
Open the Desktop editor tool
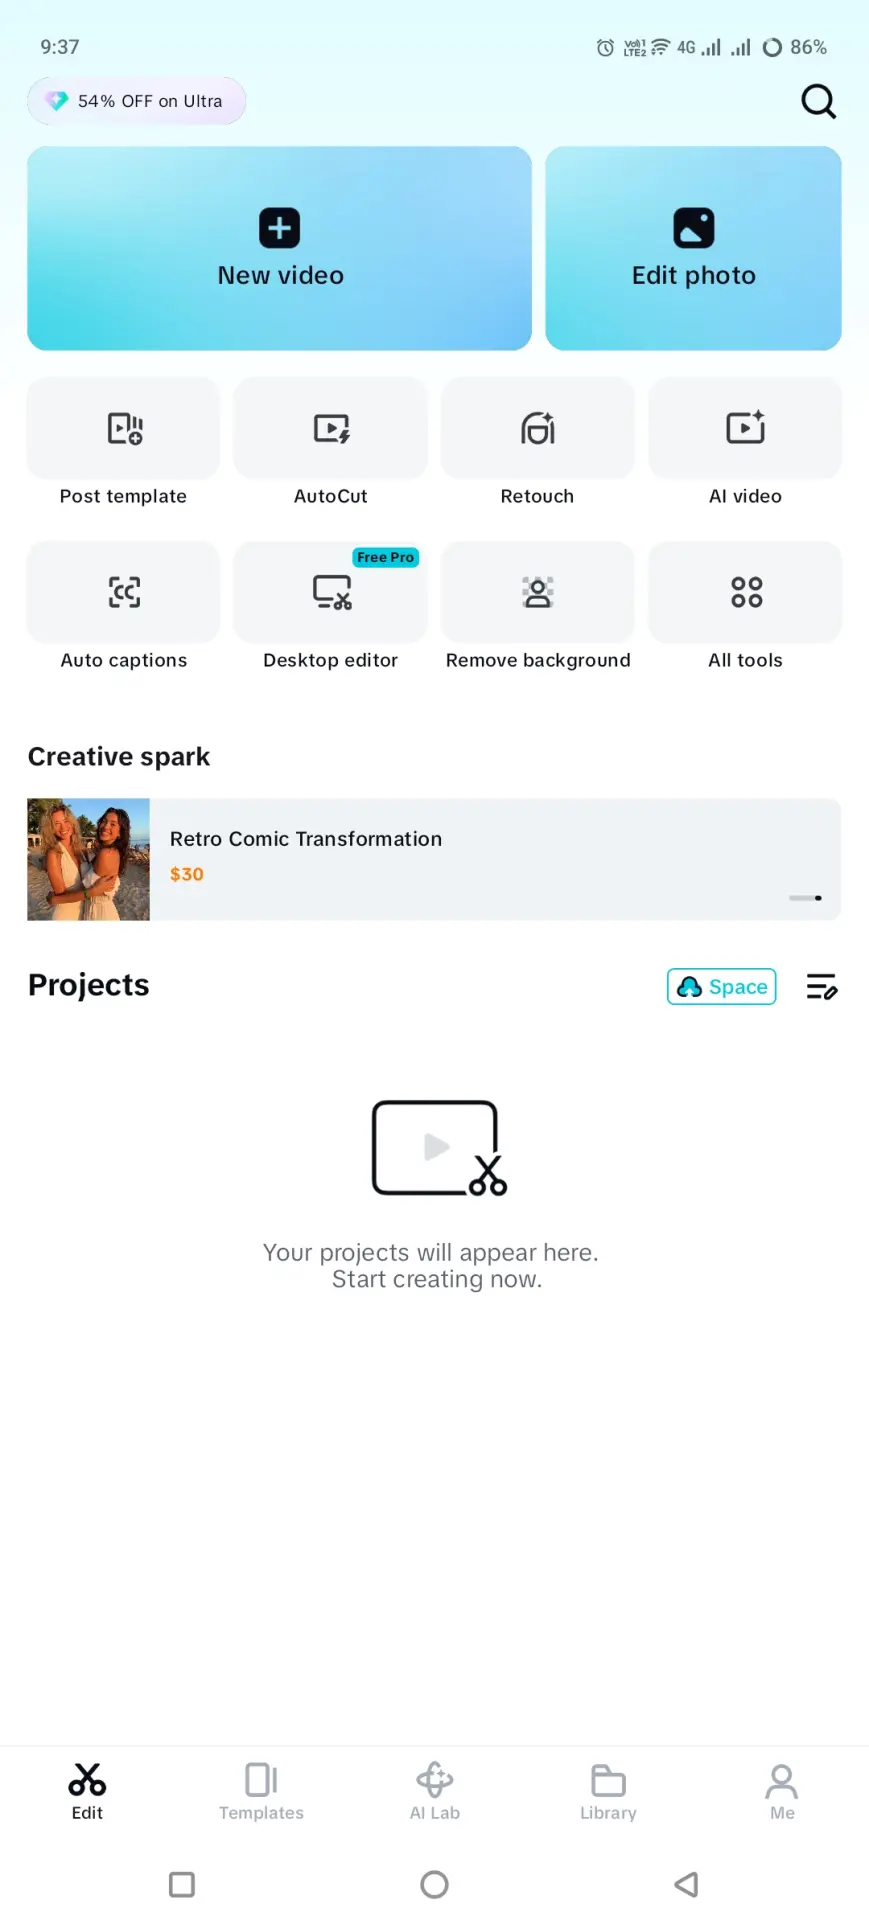pyautogui.click(x=331, y=592)
